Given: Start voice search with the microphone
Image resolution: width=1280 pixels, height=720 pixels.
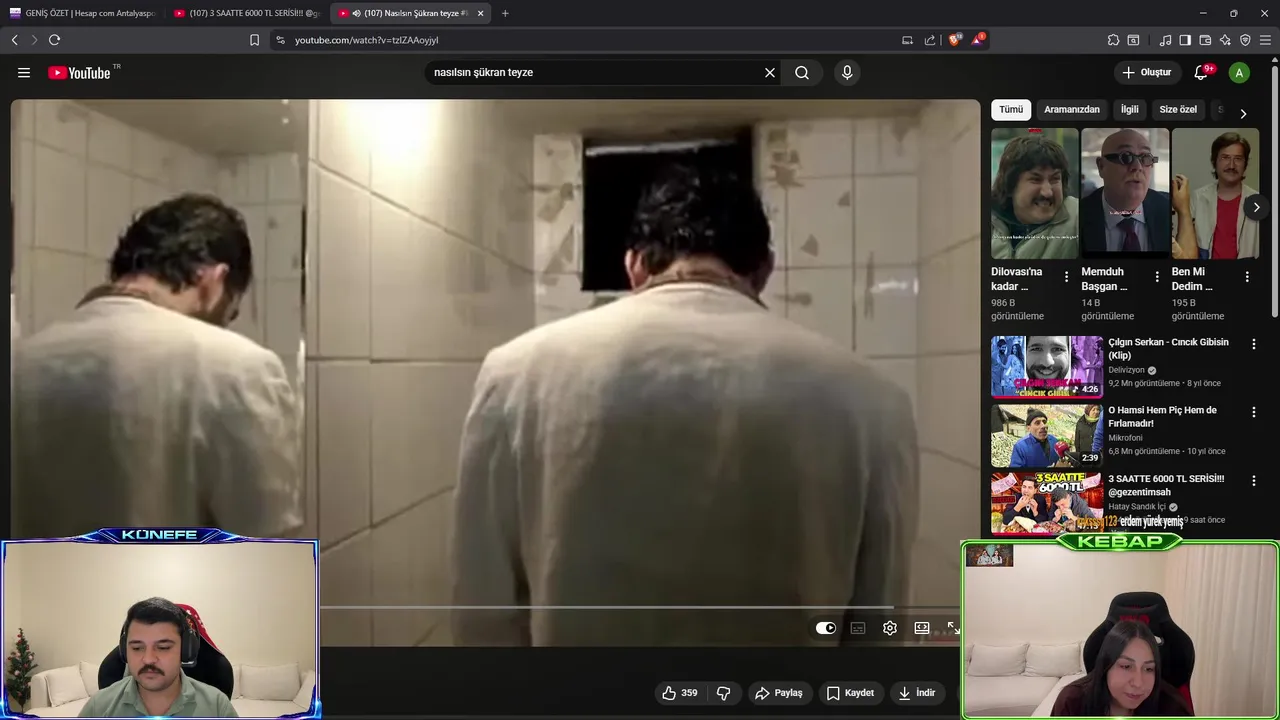Looking at the screenshot, I should coord(847,73).
